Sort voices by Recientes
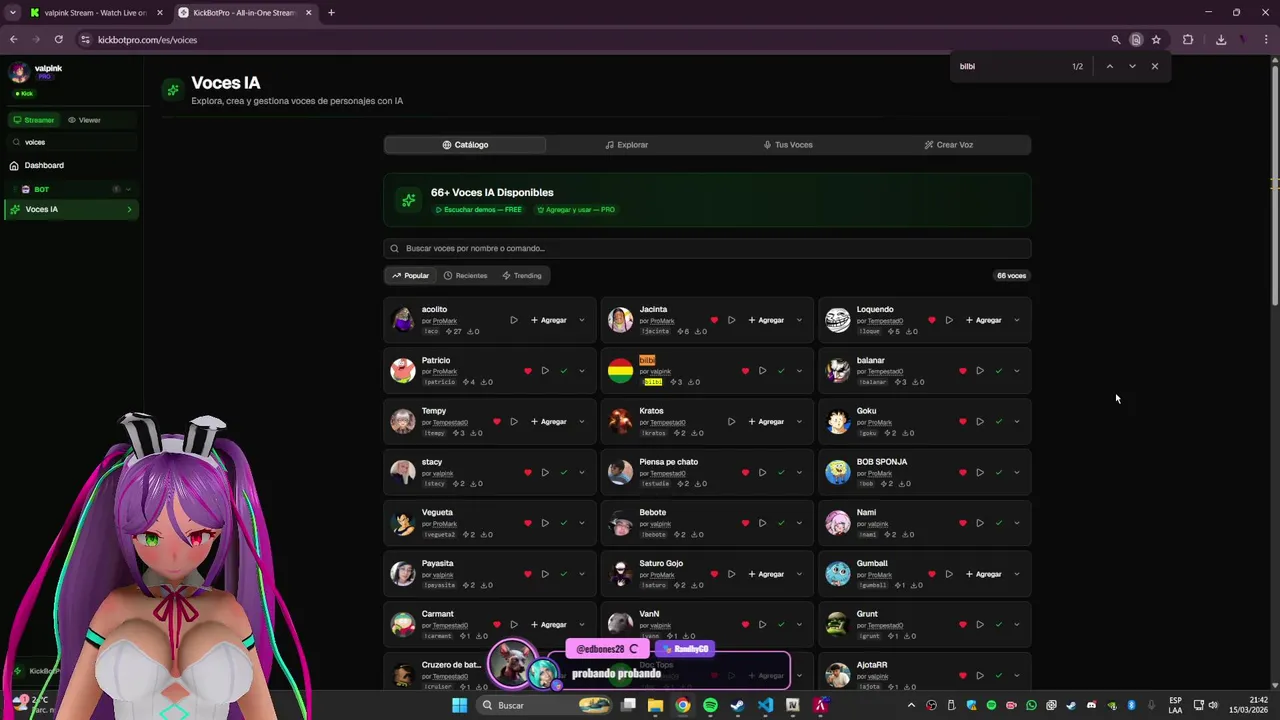Image resolution: width=1280 pixels, height=720 pixels. click(465, 275)
